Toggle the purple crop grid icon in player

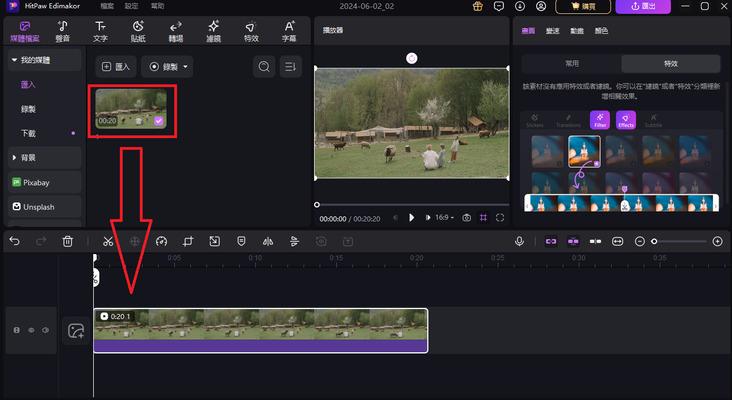click(x=483, y=218)
